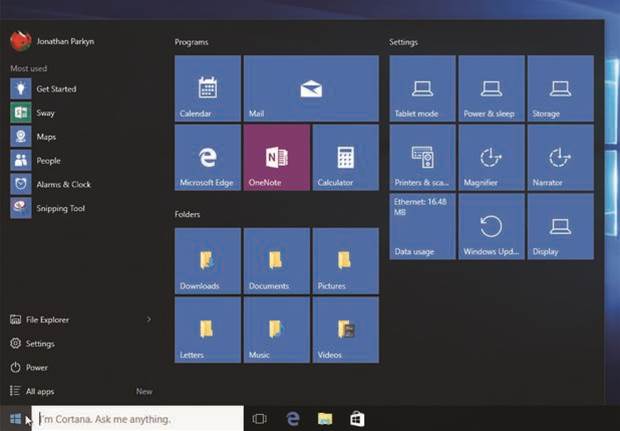This screenshot has width=620, height=431.
Task: Open the Narrator settings tile
Action: (x=560, y=157)
